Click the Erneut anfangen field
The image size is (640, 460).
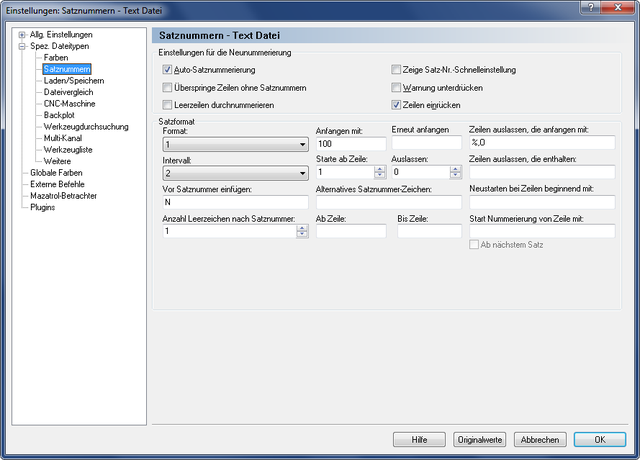coord(427,142)
